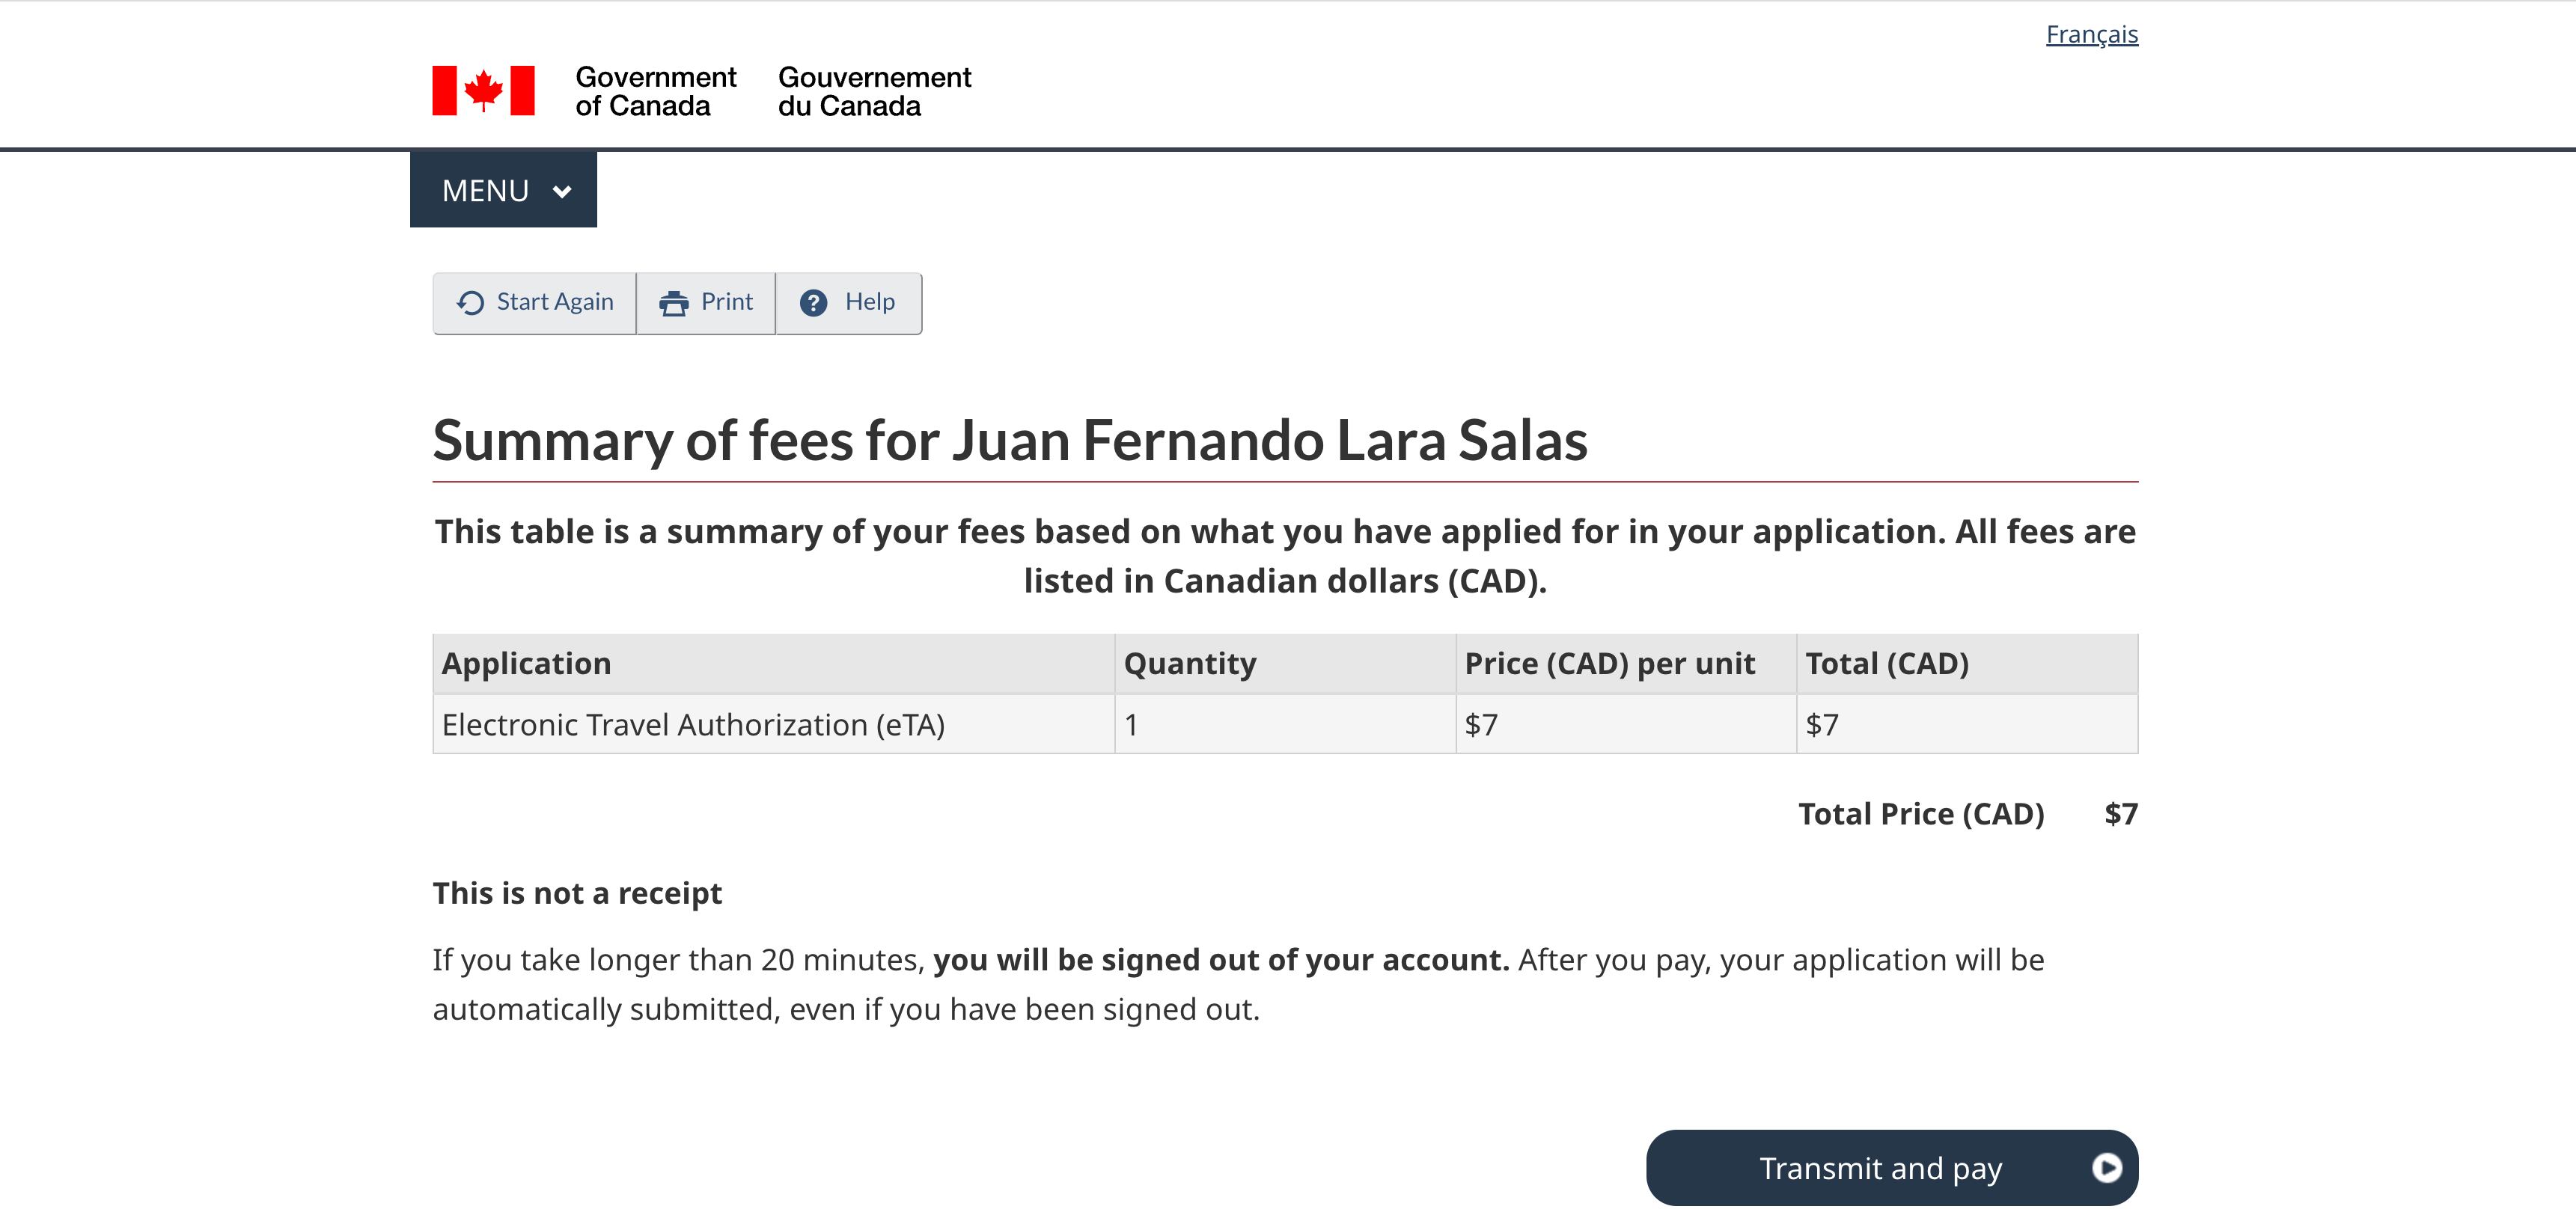Click the Summary of fees heading
Viewport: 2576px width, 1230px height.
(1010, 441)
